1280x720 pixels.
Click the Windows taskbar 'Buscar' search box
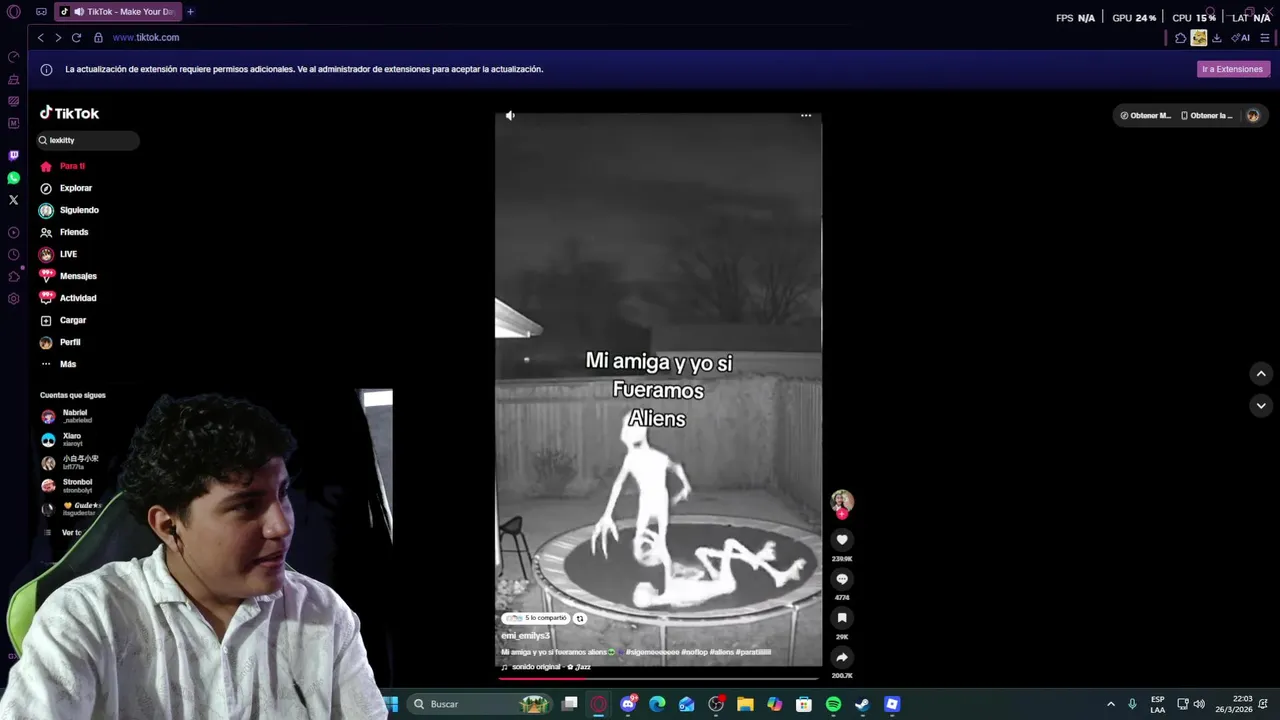479,704
